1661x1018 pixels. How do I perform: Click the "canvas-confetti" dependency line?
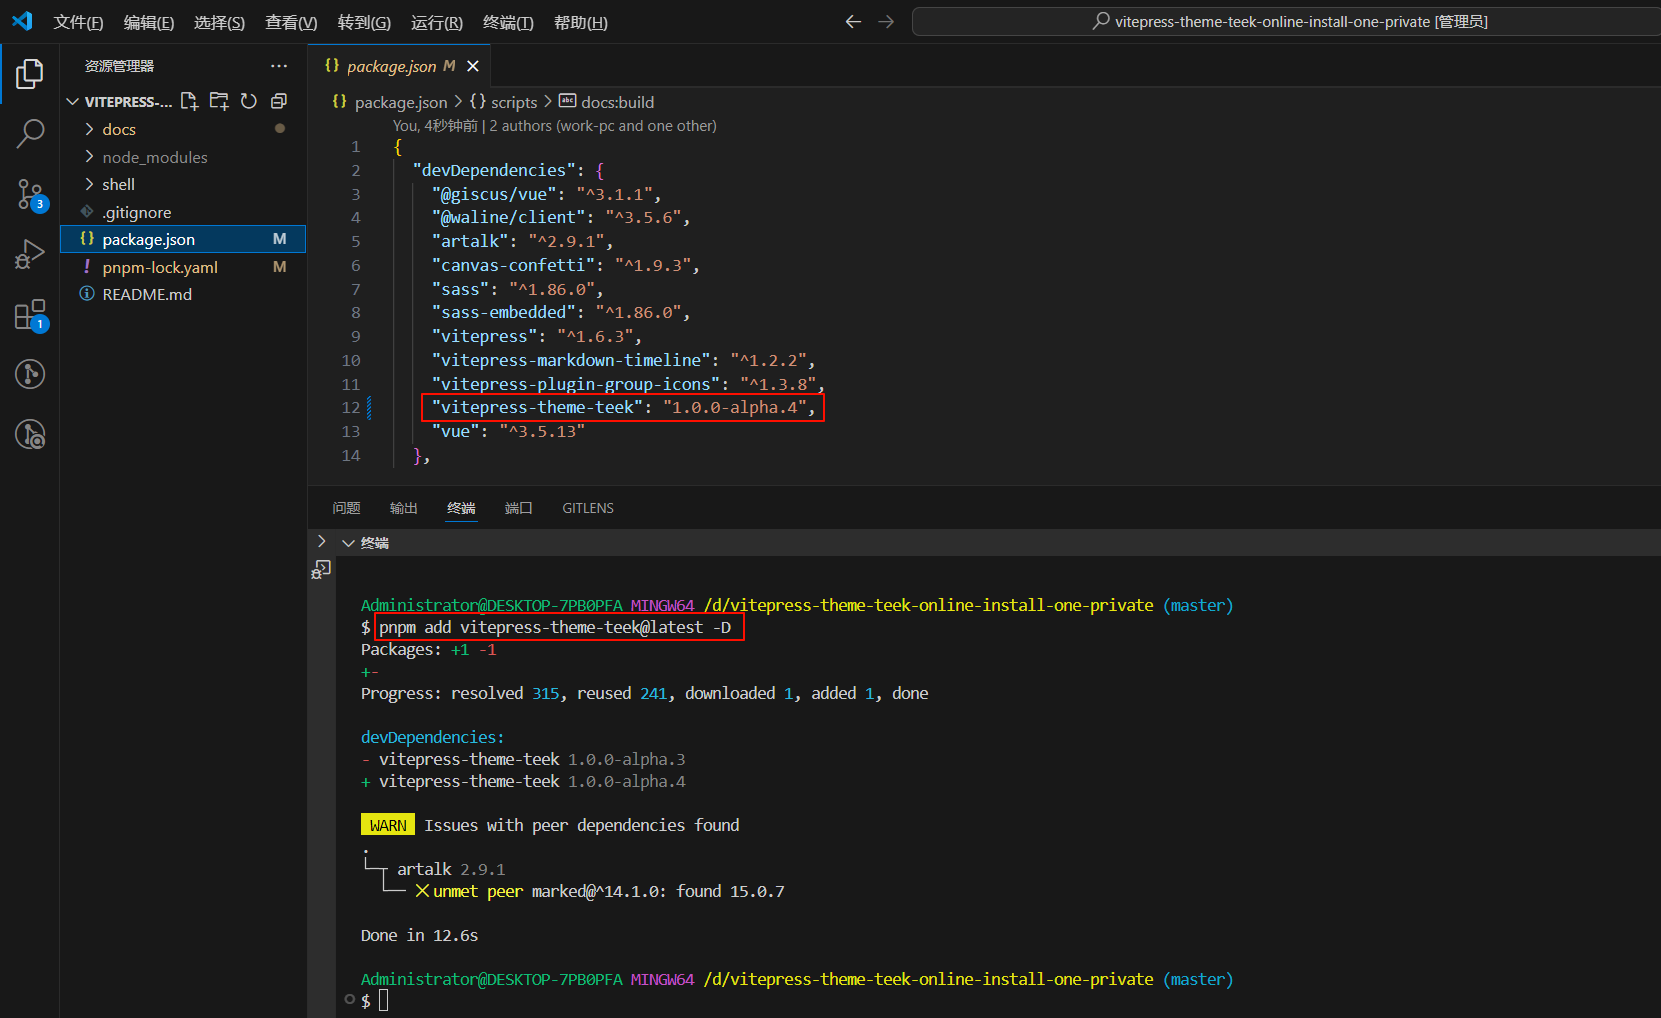[x=565, y=265]
